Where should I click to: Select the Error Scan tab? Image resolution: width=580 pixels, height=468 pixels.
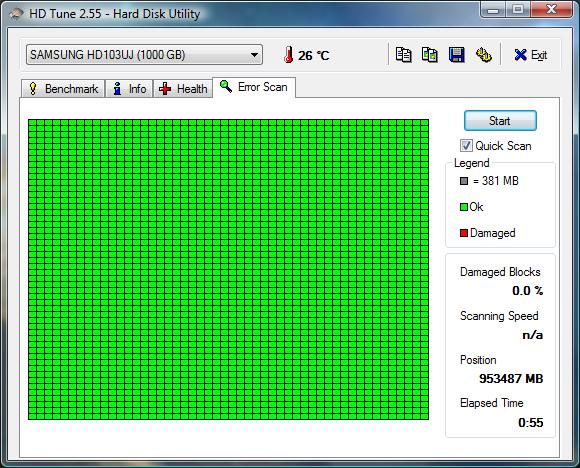coord(254,87)
